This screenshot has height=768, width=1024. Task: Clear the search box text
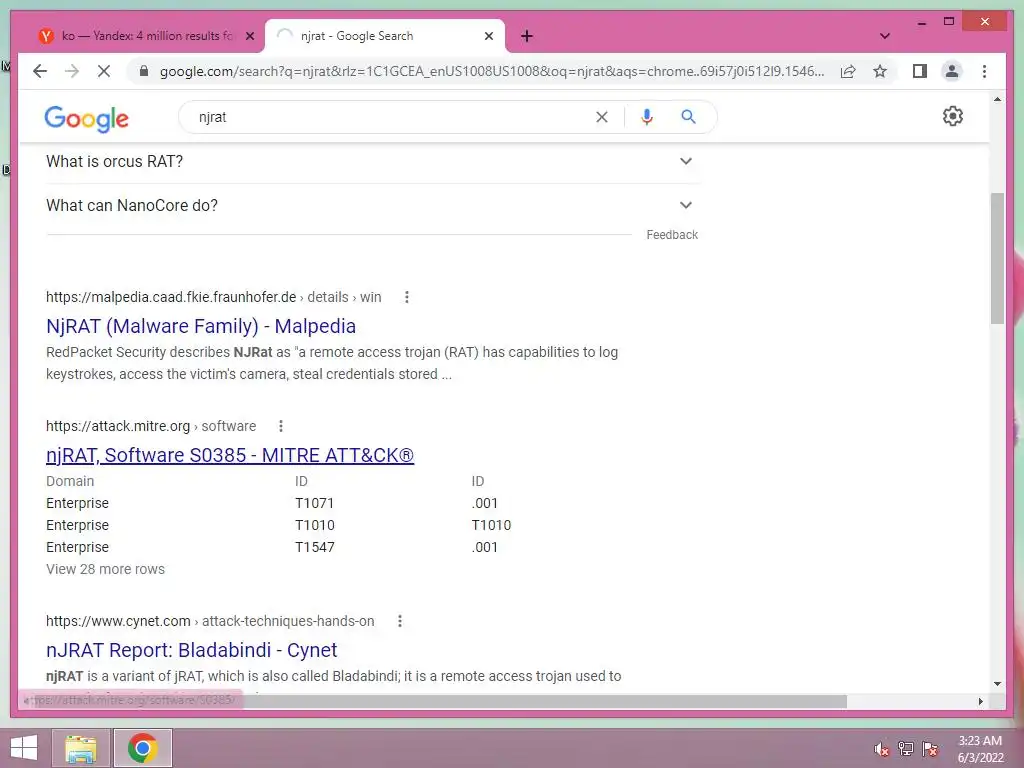[601, 117]
